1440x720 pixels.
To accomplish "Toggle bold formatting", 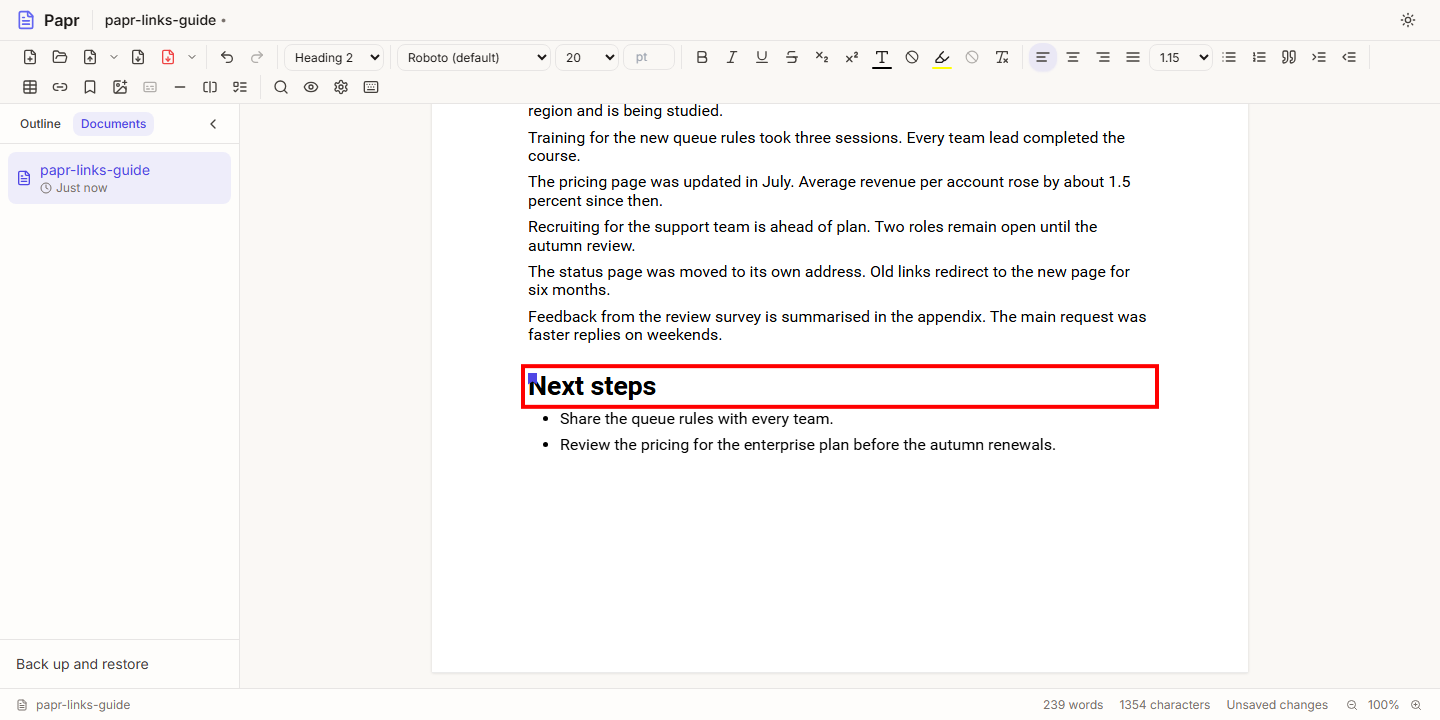I will click(702, 57).
